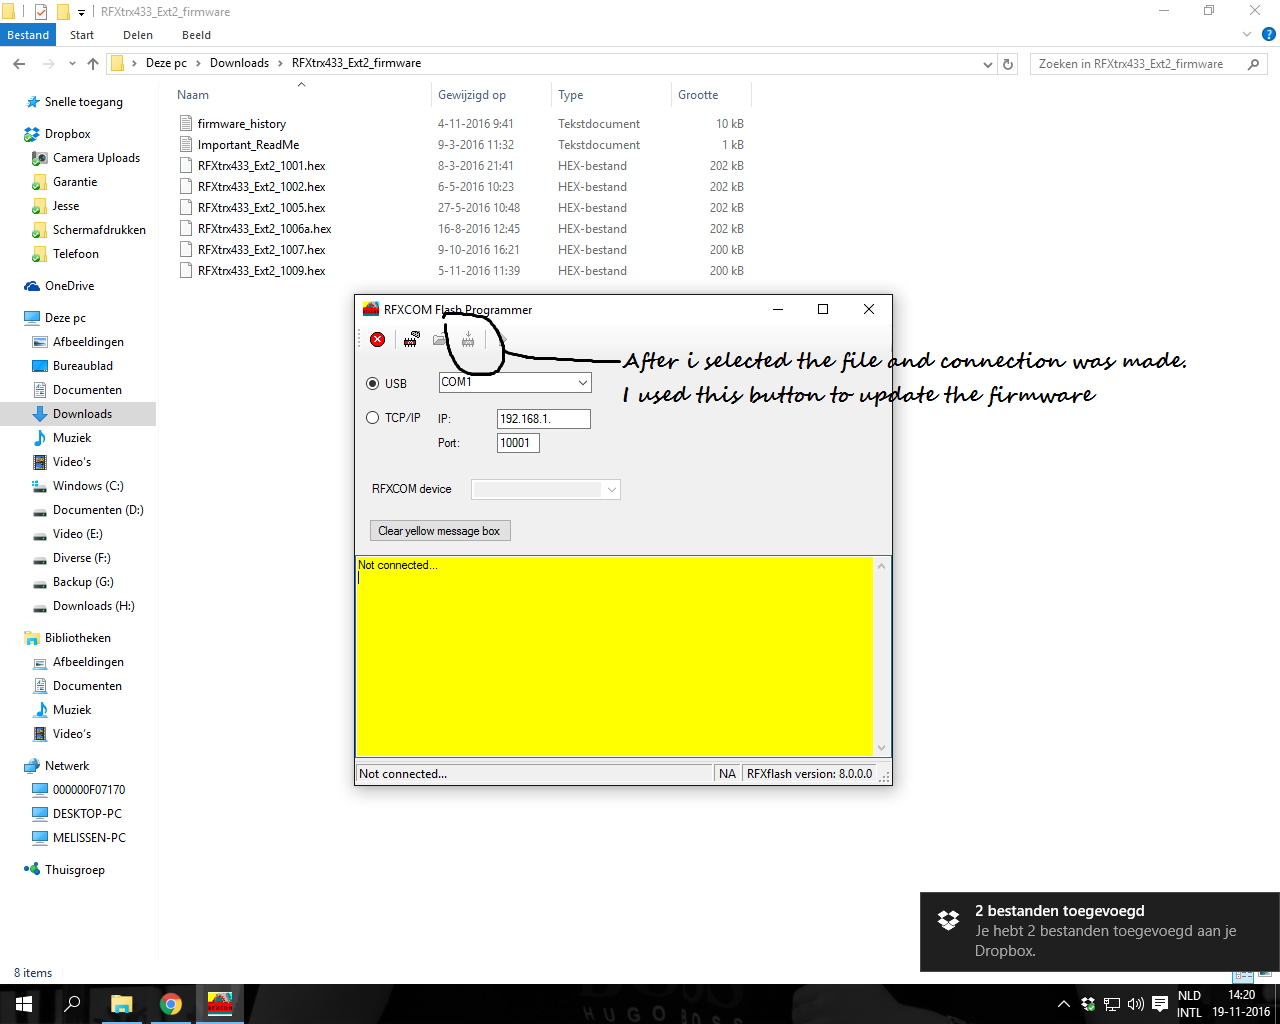Open the Bestand ribbon tab
The image size is (1280, 1024).
pyautogui.click(x=28, y=35)
